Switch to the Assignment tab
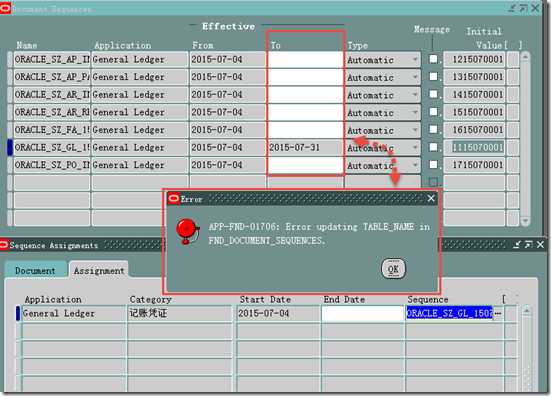Image resolution: width=551 pixels, height=396 pixels. [99, 271]
